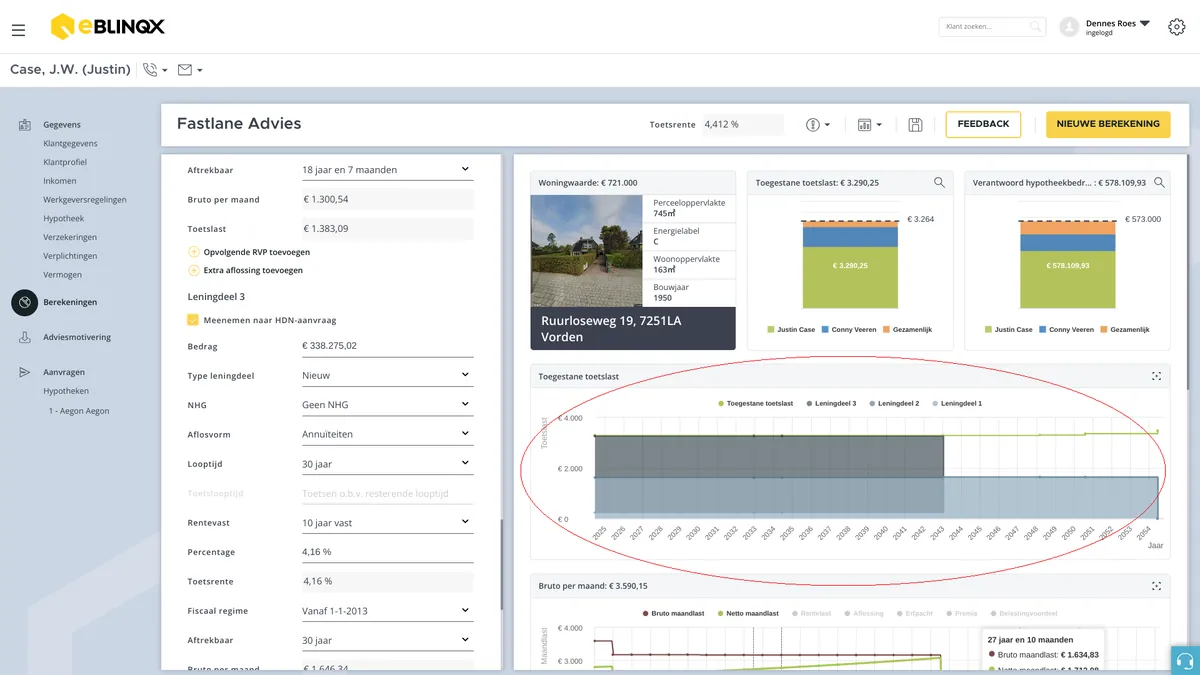Open Adviesmotivering in the sidebar
1200x675 pixels.
pyautogui.click(x=77, y=337)
